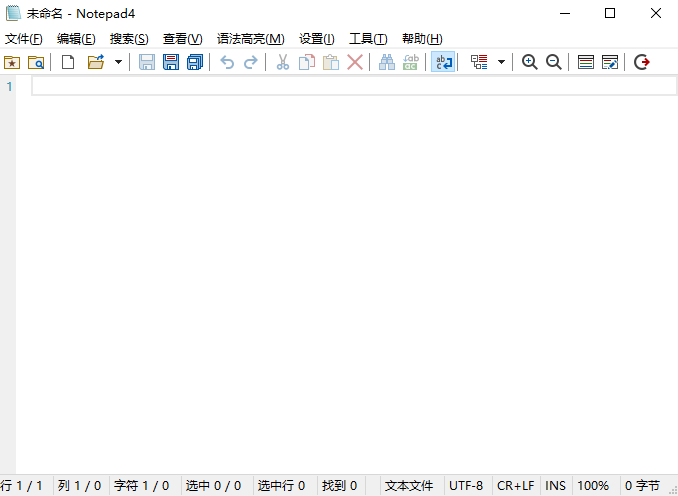The image size is (678, 496).
Task: Open the Select Scheme list icon
Action: (586, 62)
